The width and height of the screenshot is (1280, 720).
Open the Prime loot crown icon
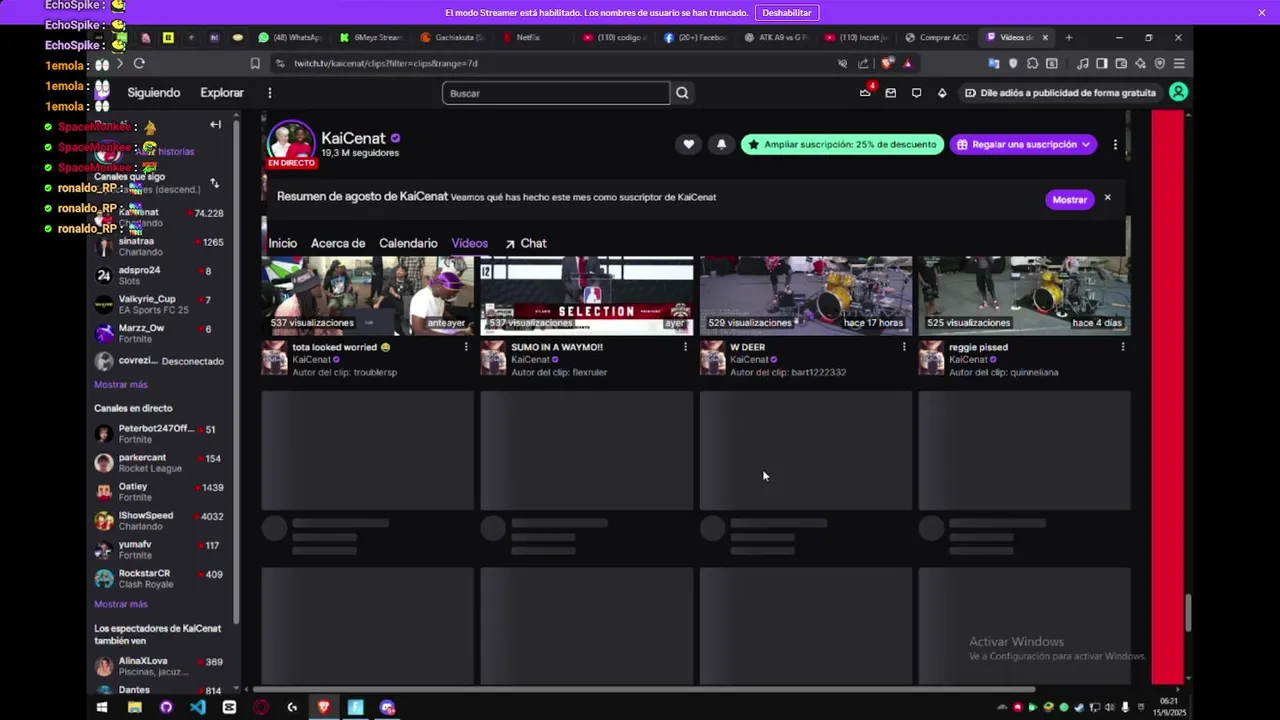coord(865,93)
